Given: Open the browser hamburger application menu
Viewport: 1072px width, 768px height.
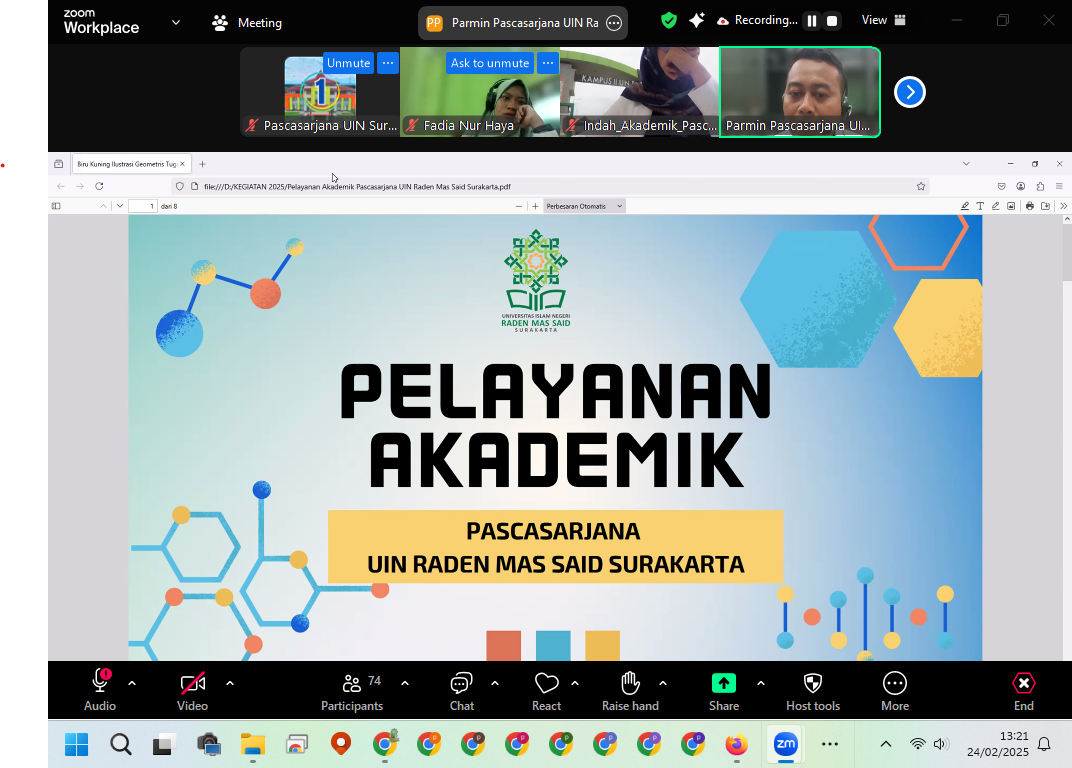Looking at the screenshot, I should coord(1059,186).
